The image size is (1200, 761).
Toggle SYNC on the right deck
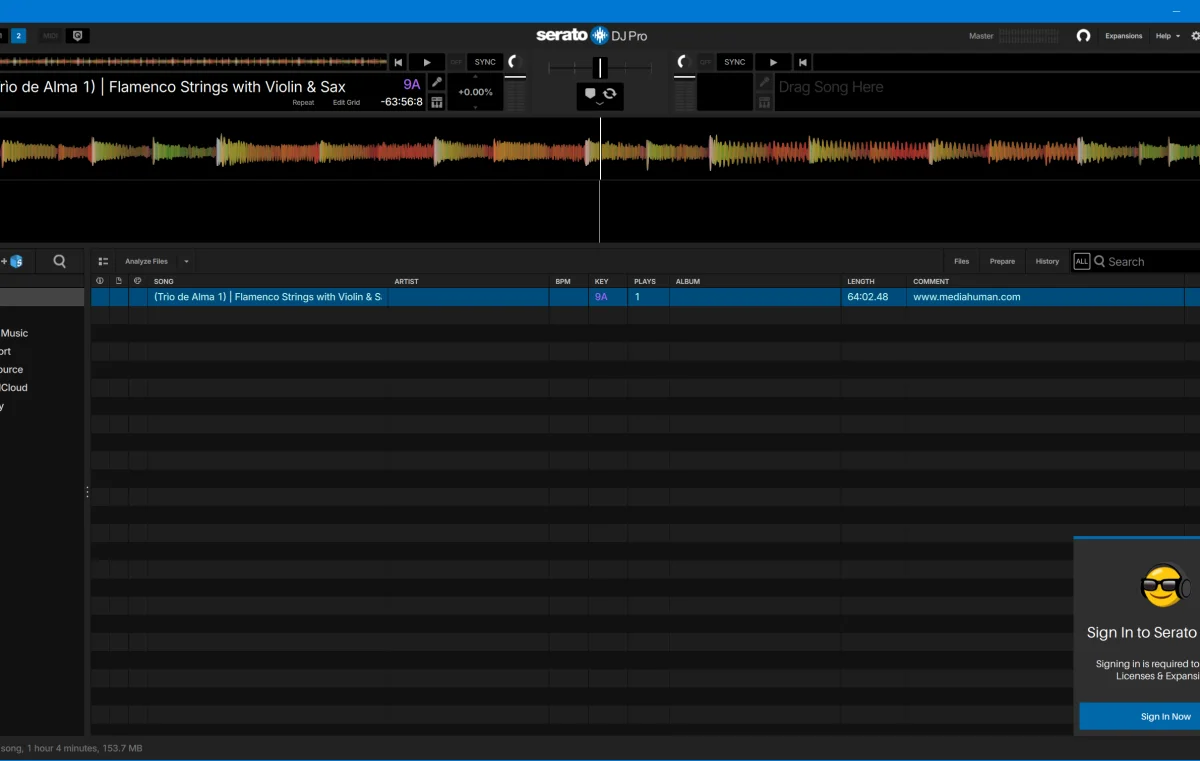pyautogui.click(x=735, y=62)
